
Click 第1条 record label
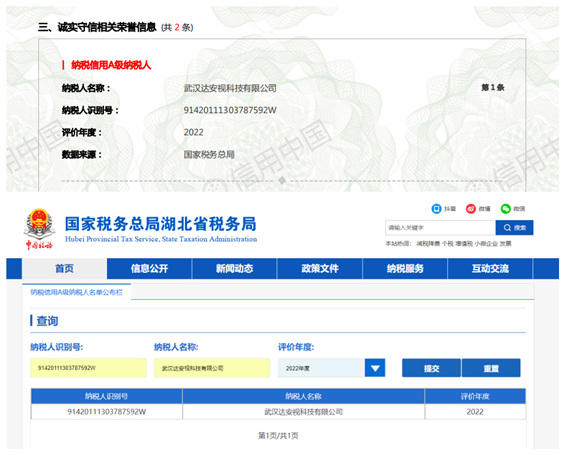click(493, 88)
